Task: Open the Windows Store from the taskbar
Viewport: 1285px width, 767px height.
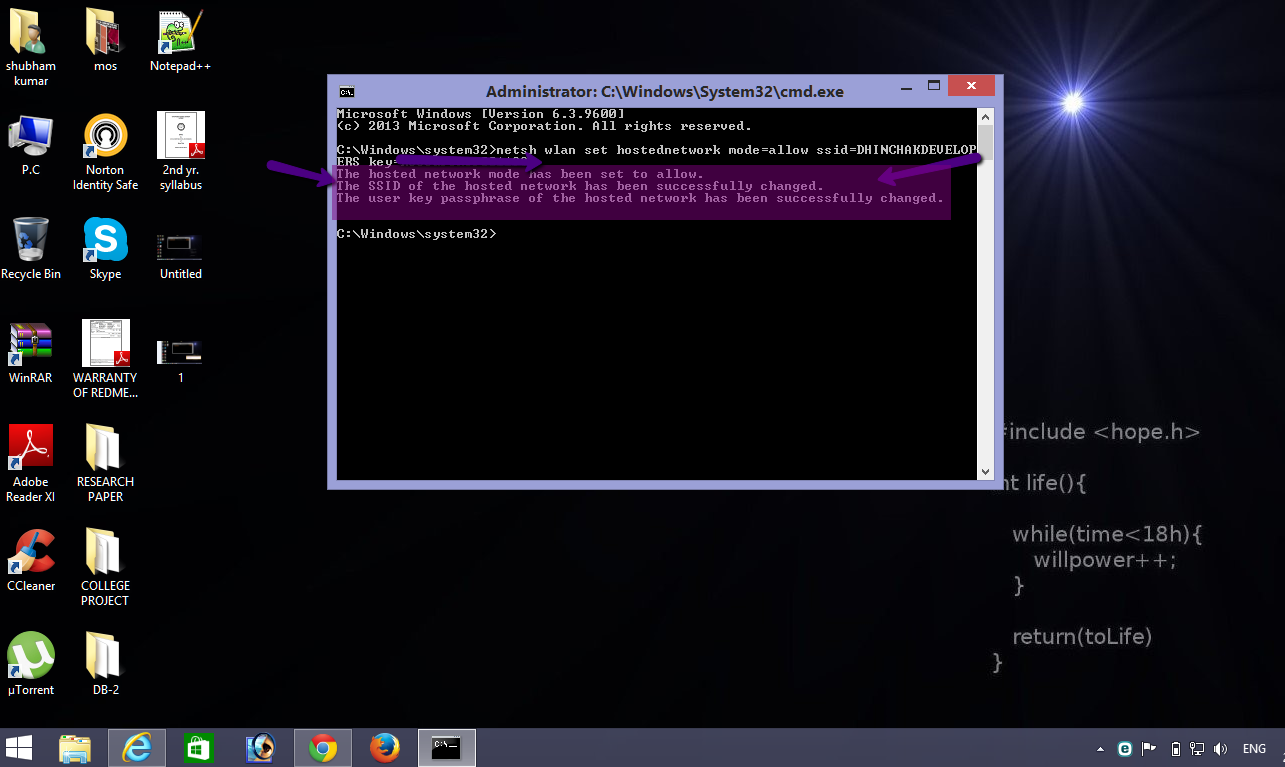Action: 198,748
